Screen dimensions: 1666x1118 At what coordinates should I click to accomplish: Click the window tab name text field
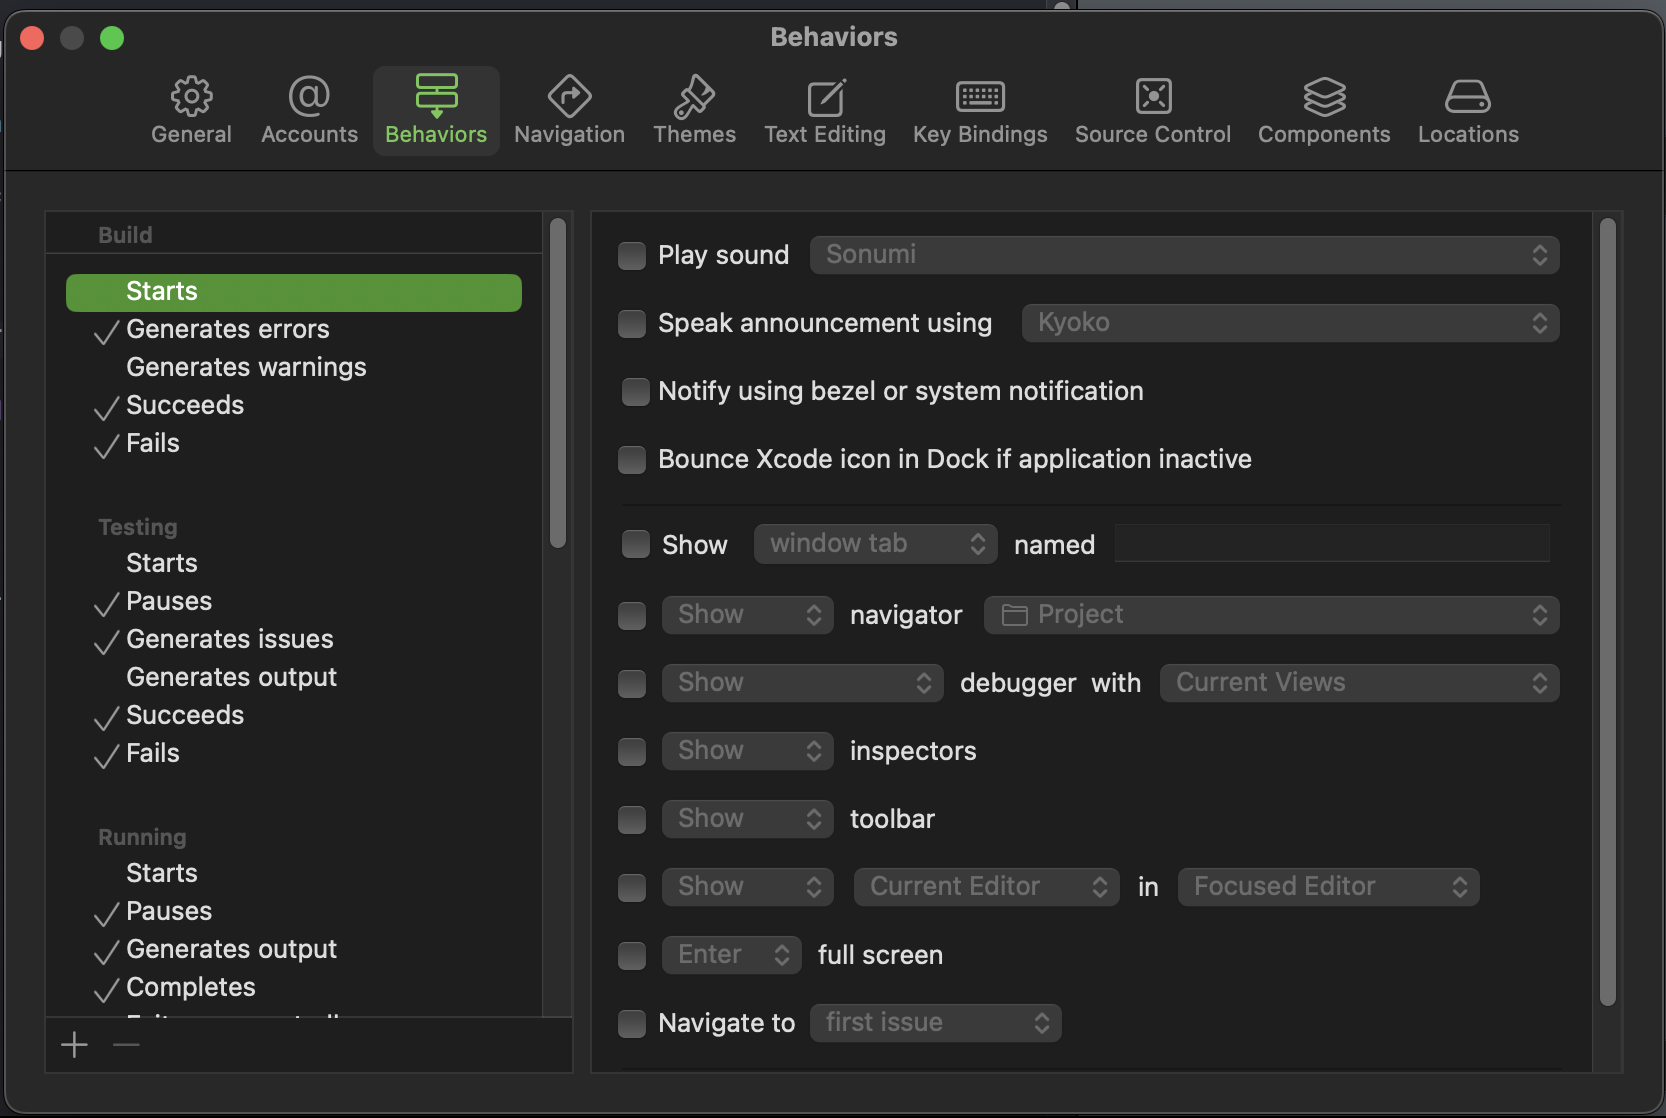pyautogui.click(x=1332, y=544)
